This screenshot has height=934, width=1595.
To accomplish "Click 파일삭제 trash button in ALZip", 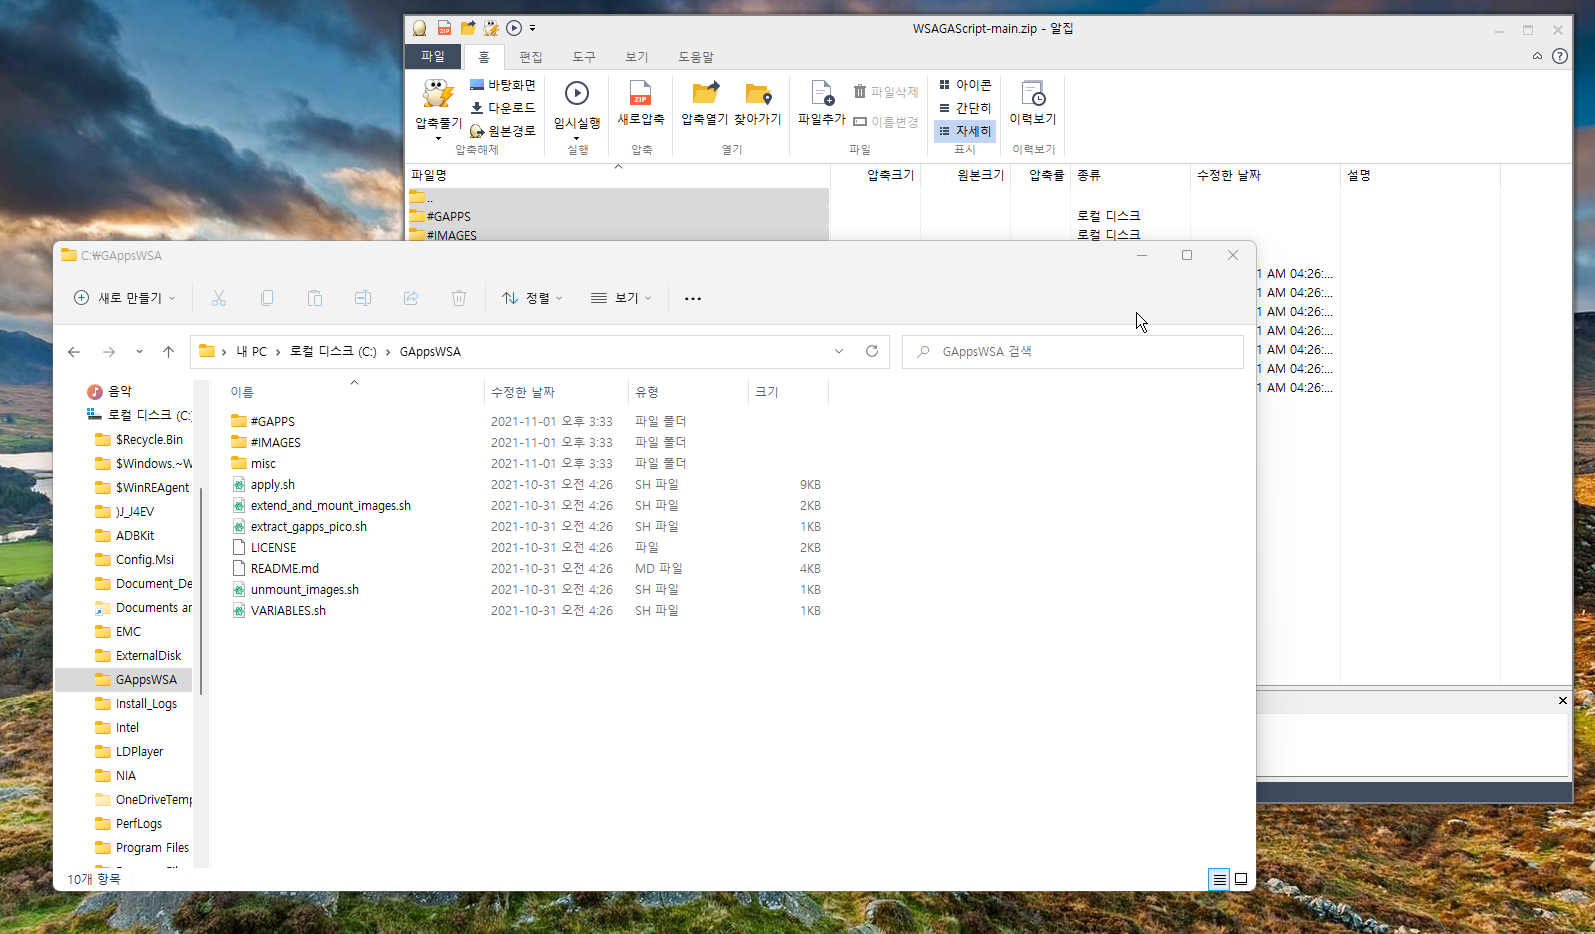I will (x=885, y=92).
